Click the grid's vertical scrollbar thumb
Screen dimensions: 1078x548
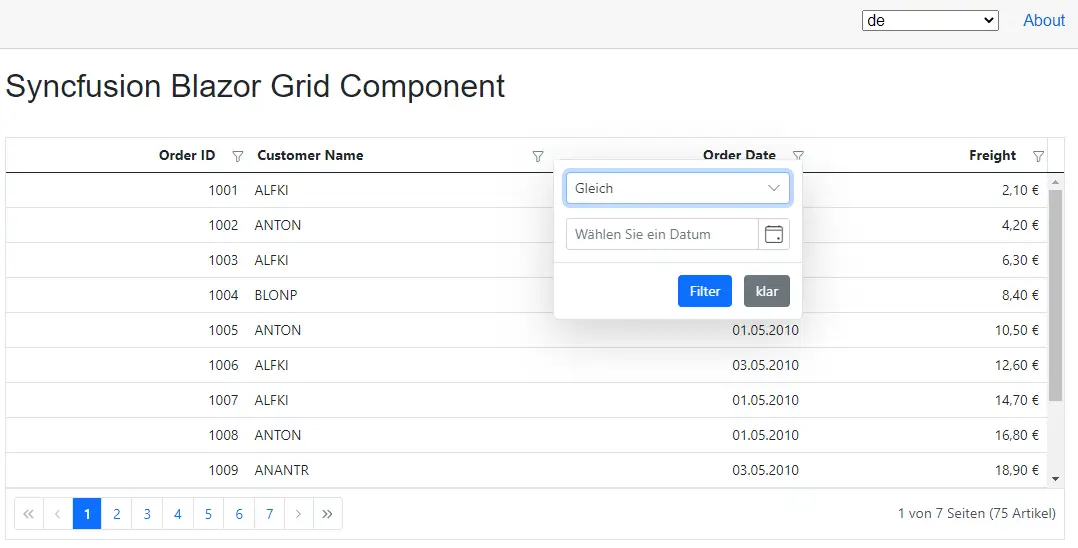(x=1055, y=296)
